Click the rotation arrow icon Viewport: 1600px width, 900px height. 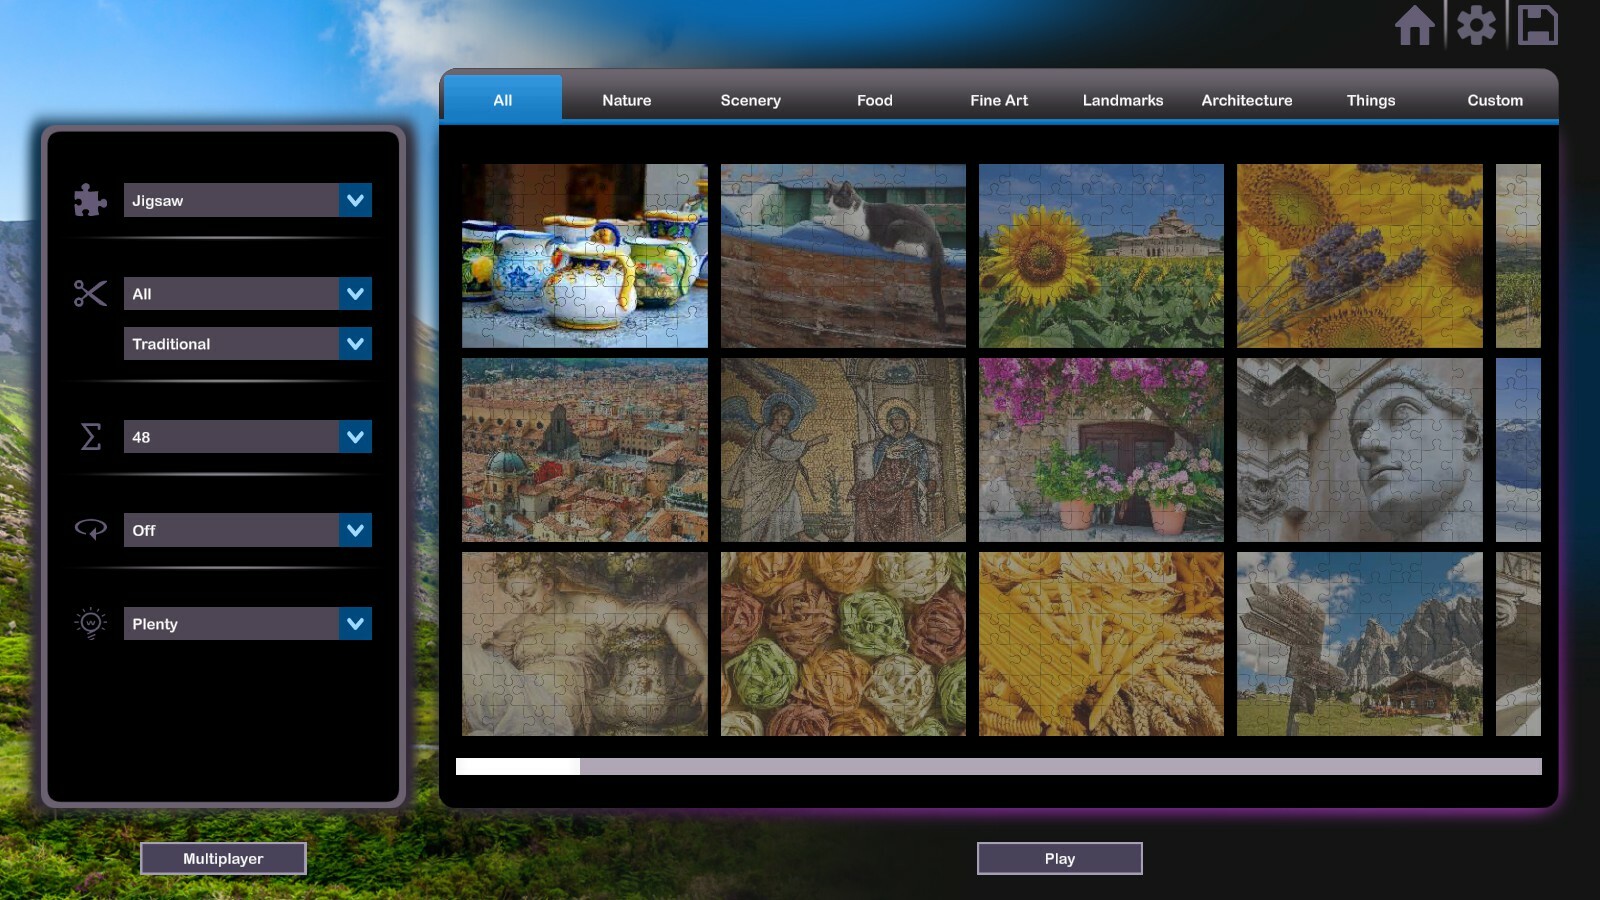[90, 530]
